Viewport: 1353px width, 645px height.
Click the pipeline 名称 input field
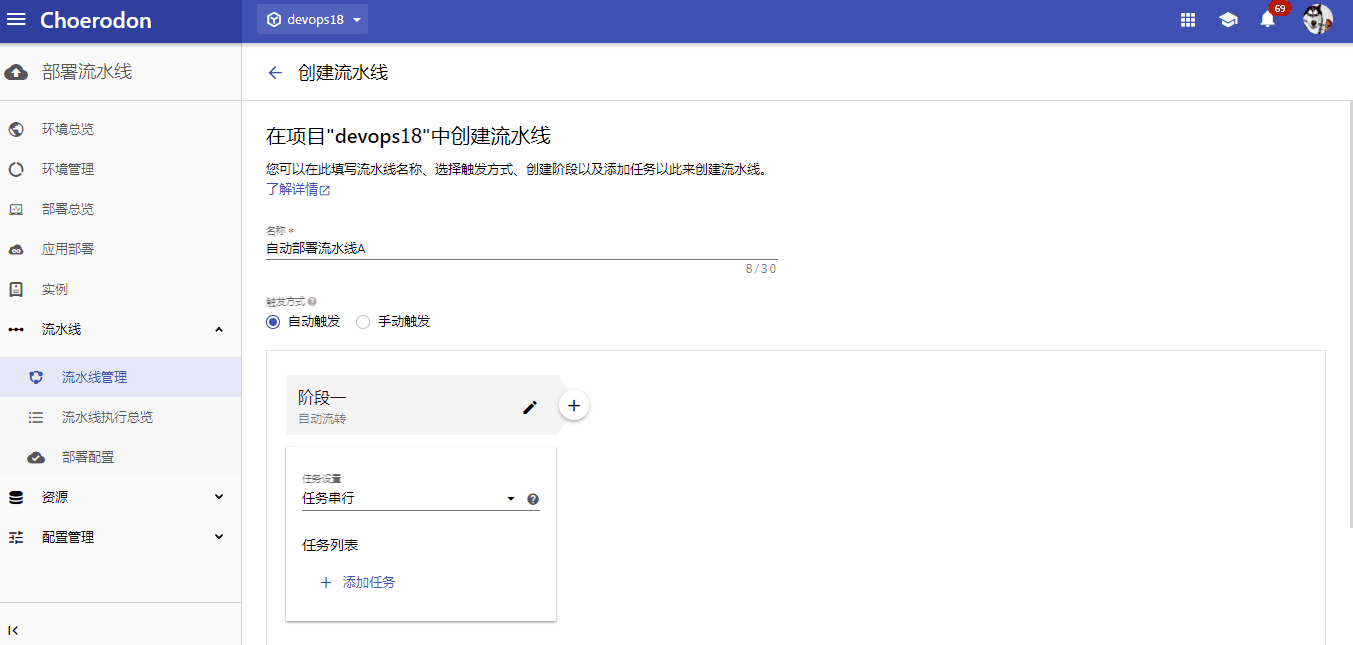(x=522, y=248)
